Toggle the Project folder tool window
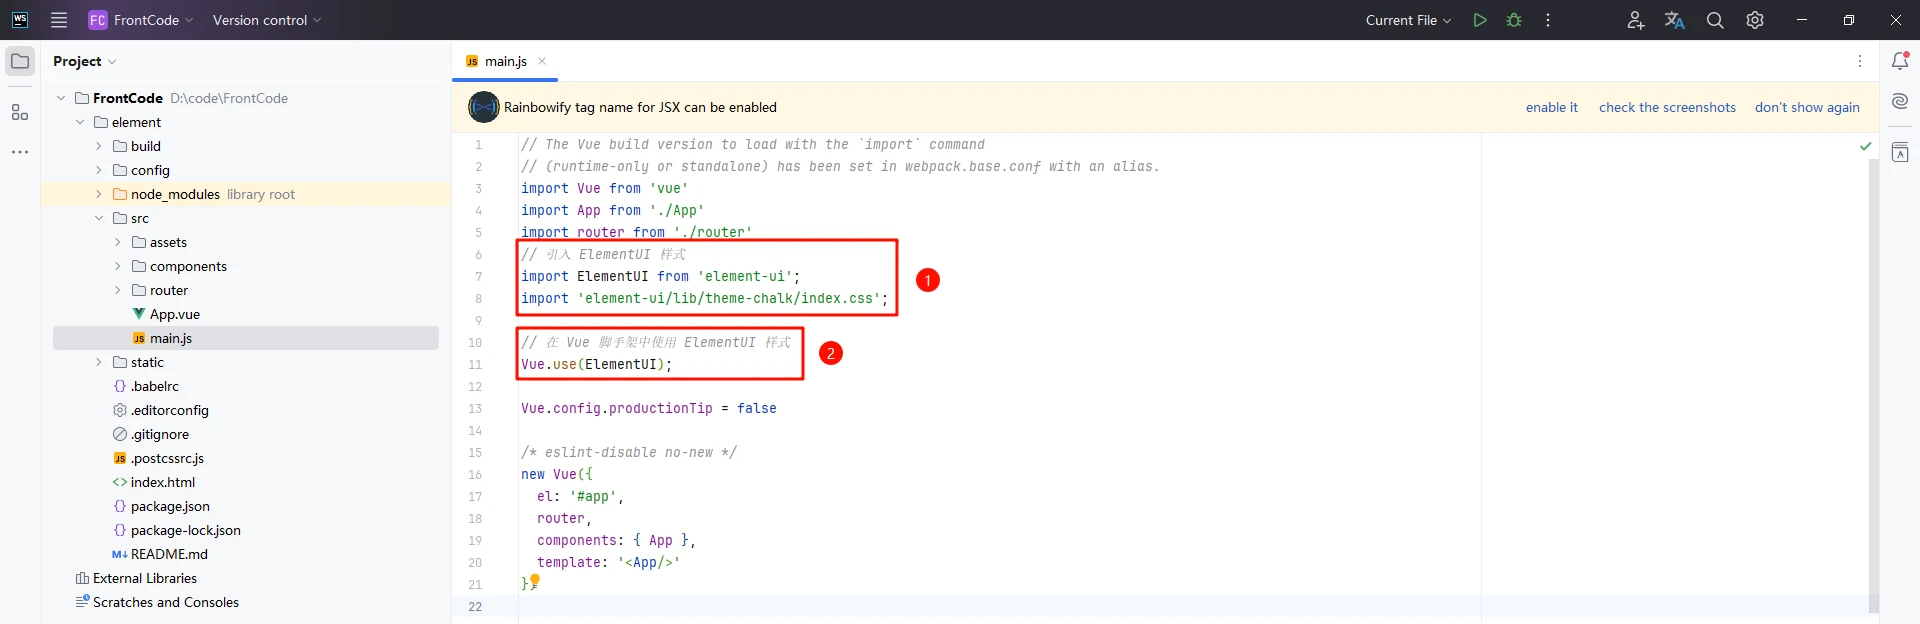Viewport: 1920px width, 624px height. pyautogui.click(x=20, y=61)
